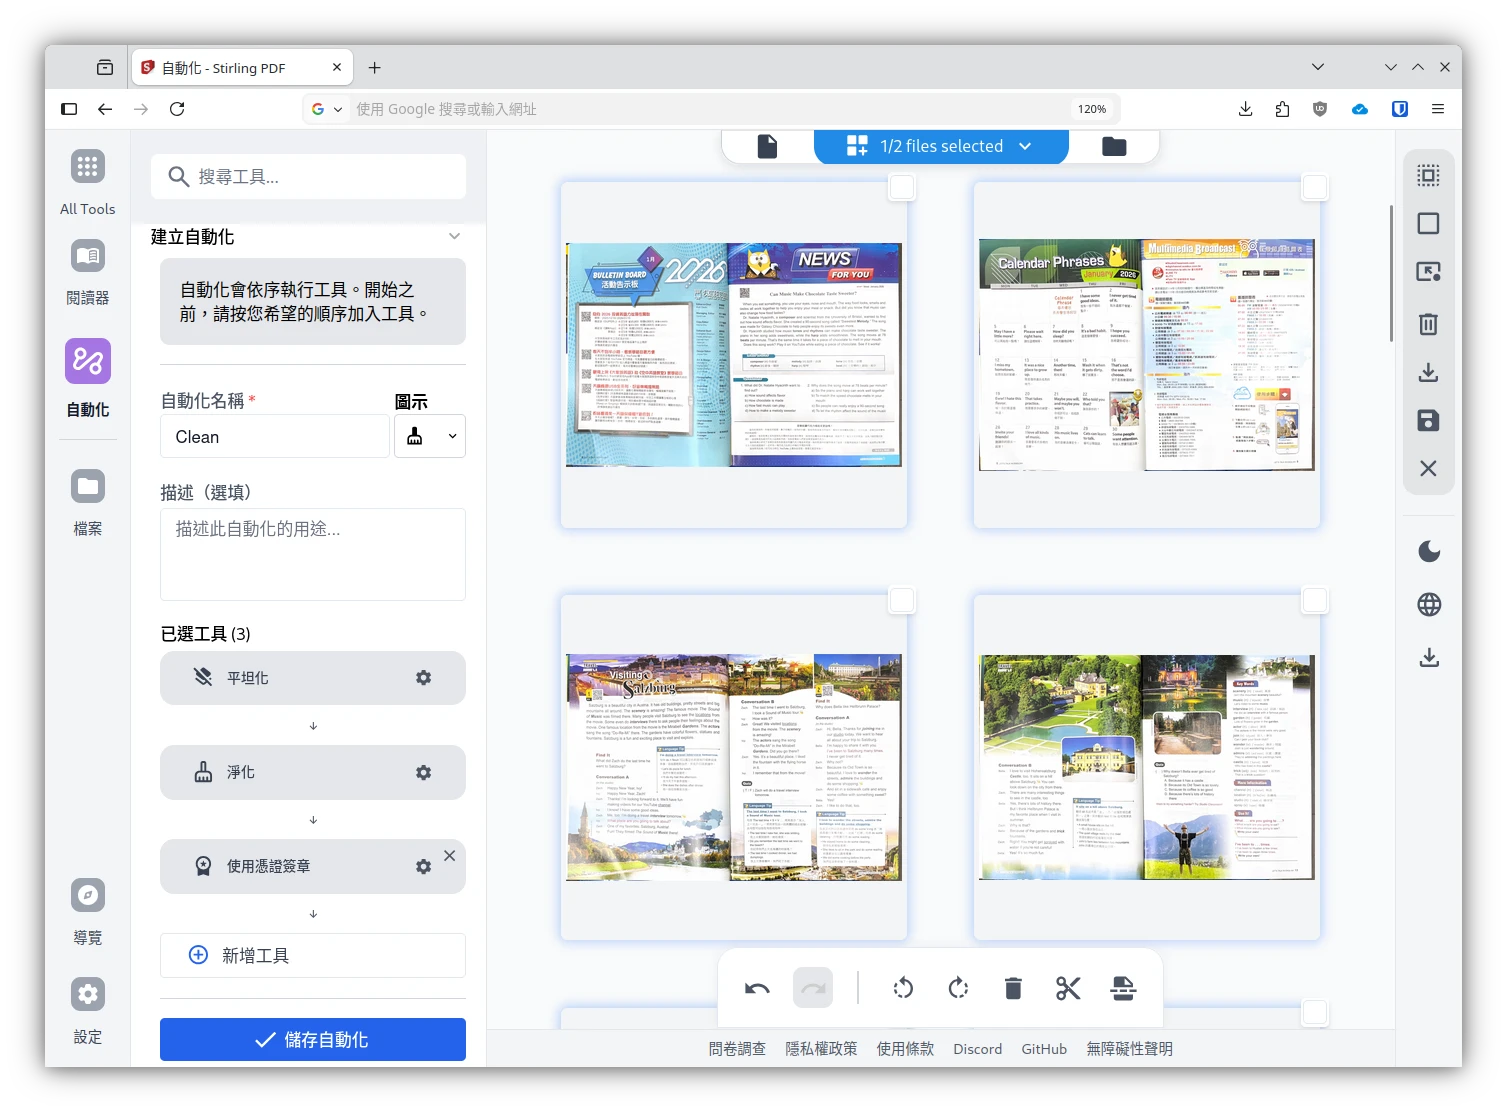The width and height of the screenshot is (1507, 1112).
Task: Open settings gear for 平坦化 tool
Action: [x=424, y=678]
